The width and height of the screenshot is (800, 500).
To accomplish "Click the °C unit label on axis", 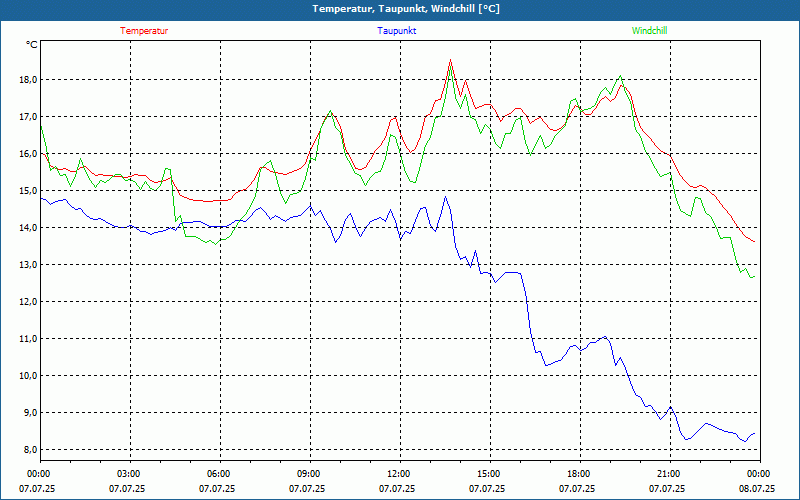I will (x=32, y=45).
